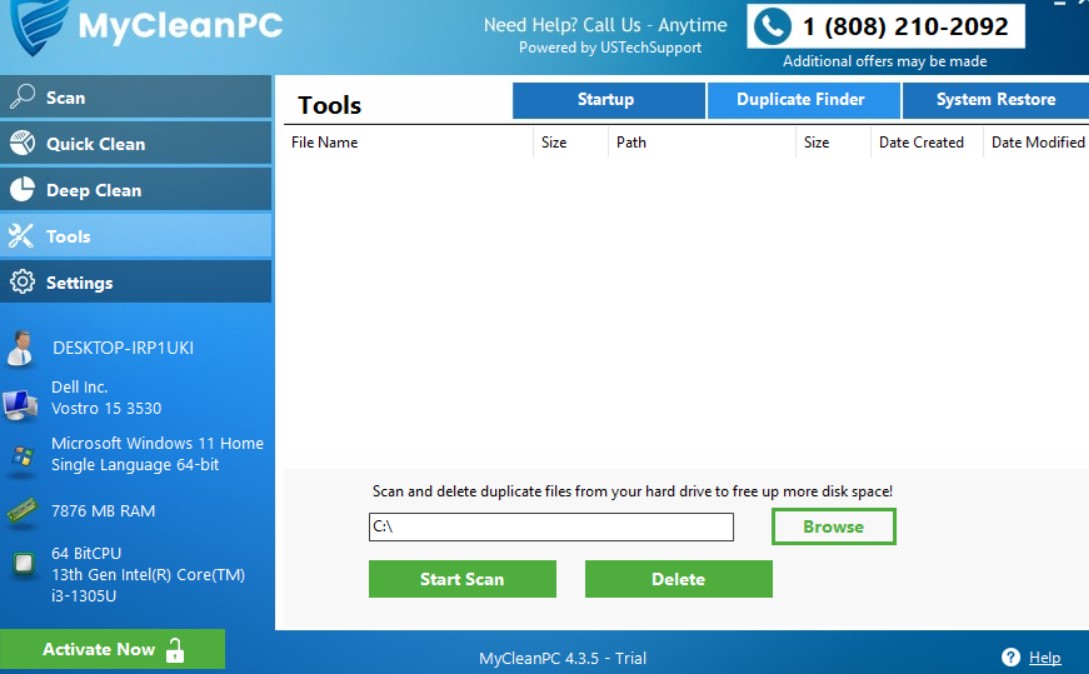Image resolution: width=1089 pixels, height=674 pixels.
Task: Click the Browse button
Action: click(833, 527)
